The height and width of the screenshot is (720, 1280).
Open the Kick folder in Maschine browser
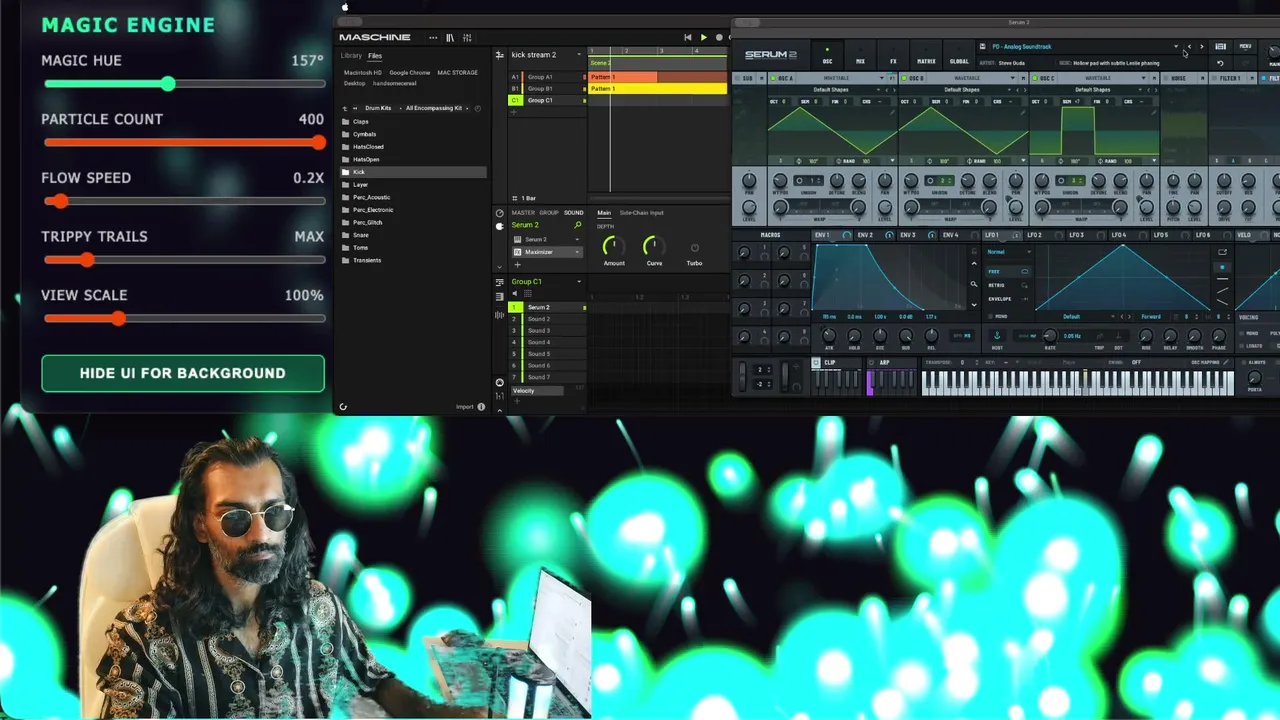pos(413,172)
